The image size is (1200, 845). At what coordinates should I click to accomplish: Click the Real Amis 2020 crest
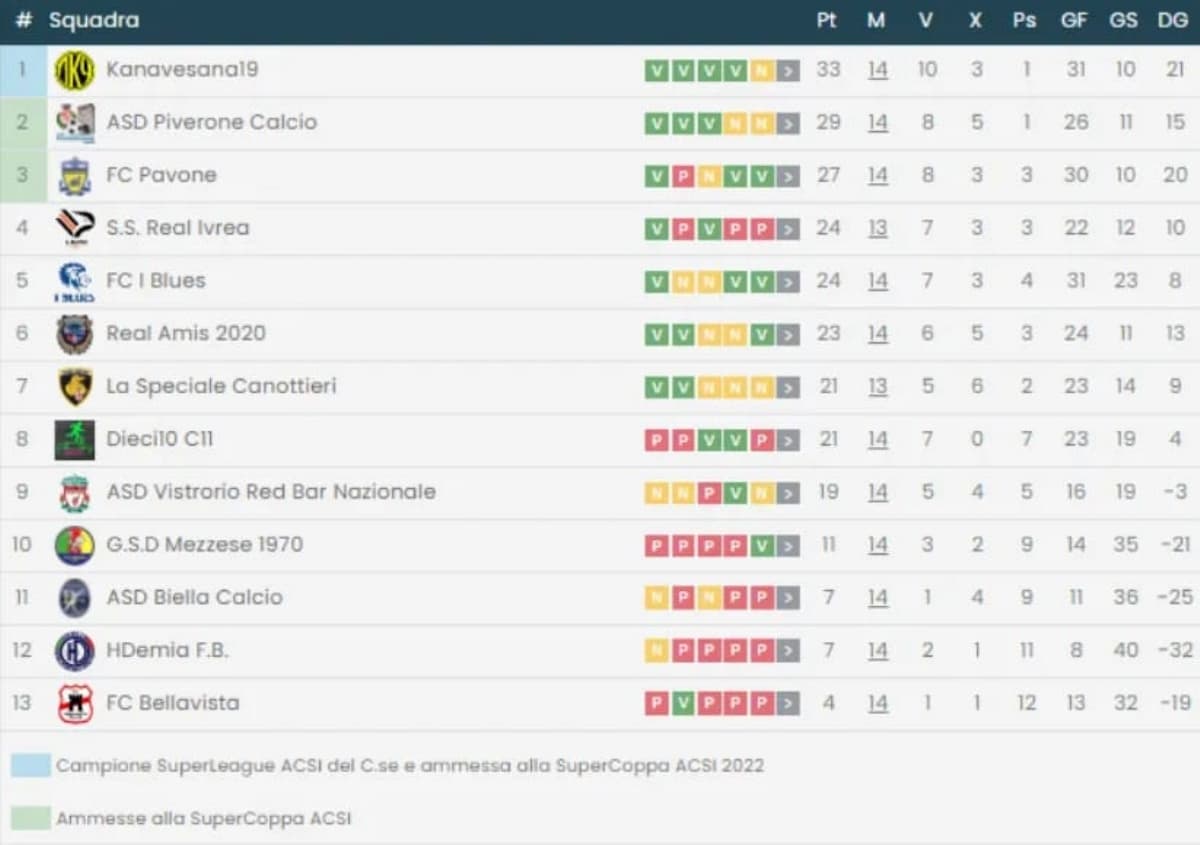click(x=75, y=334)
